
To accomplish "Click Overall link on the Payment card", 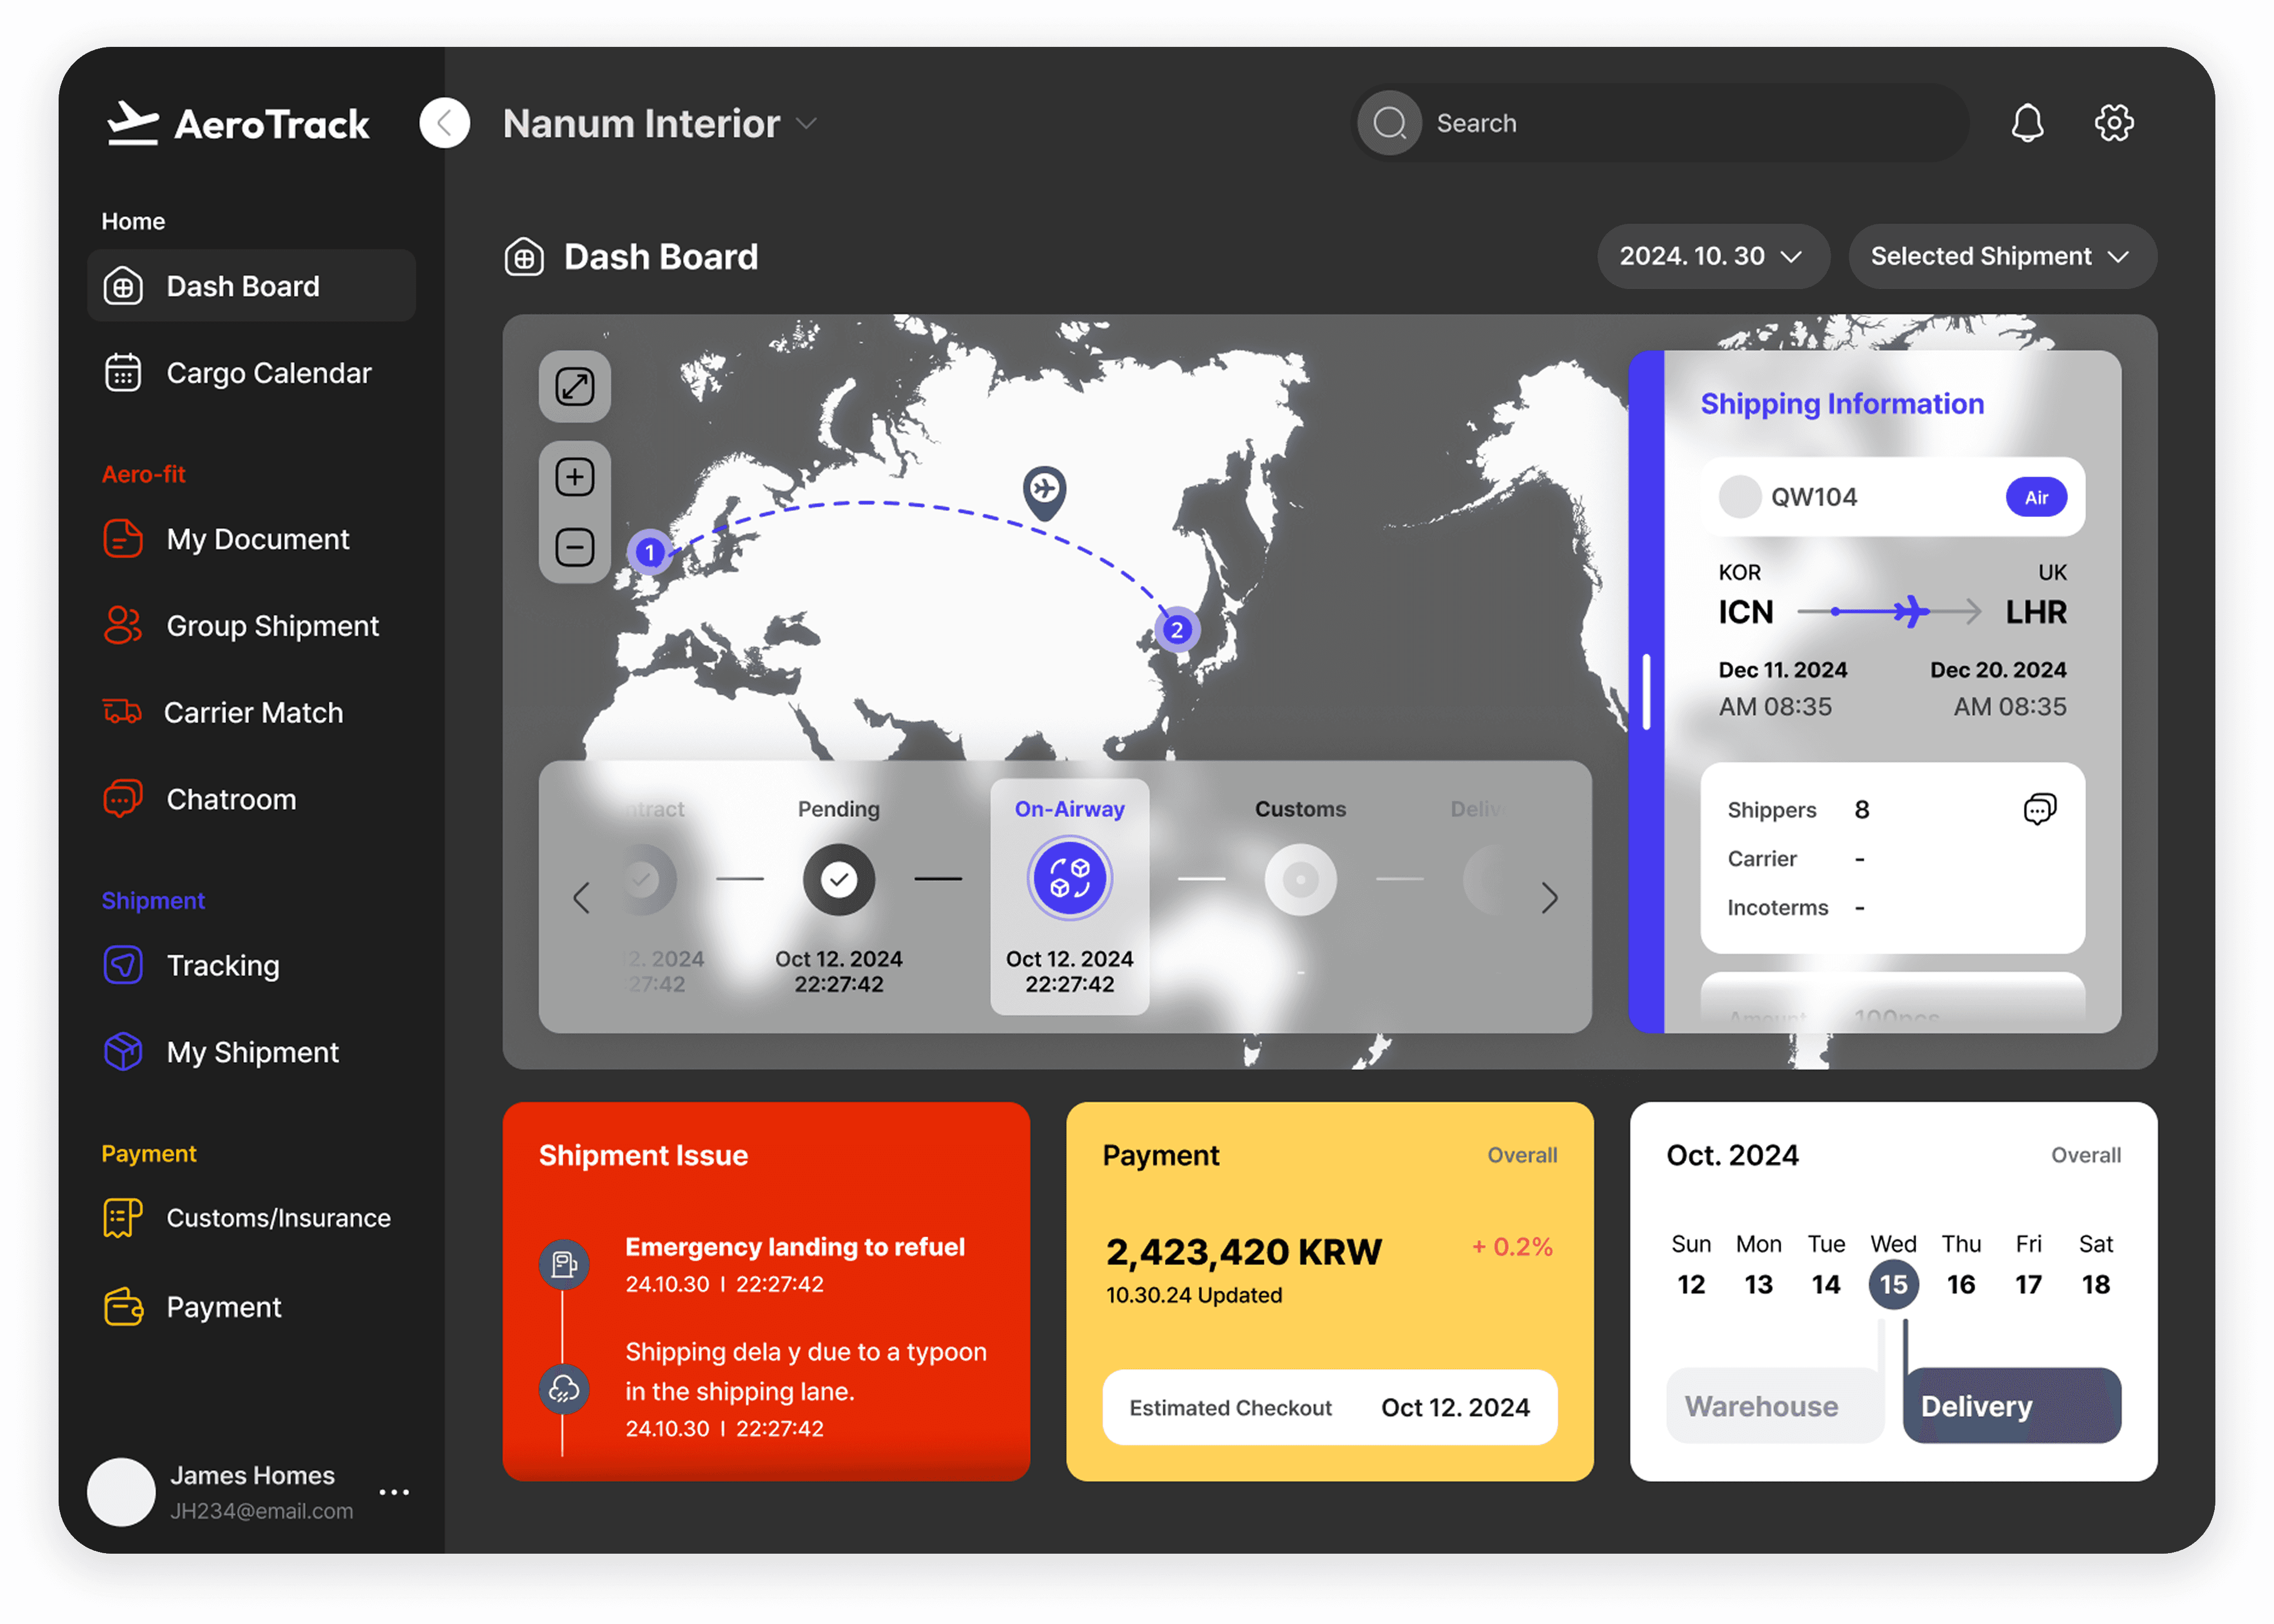I will pos(1521,1155).
